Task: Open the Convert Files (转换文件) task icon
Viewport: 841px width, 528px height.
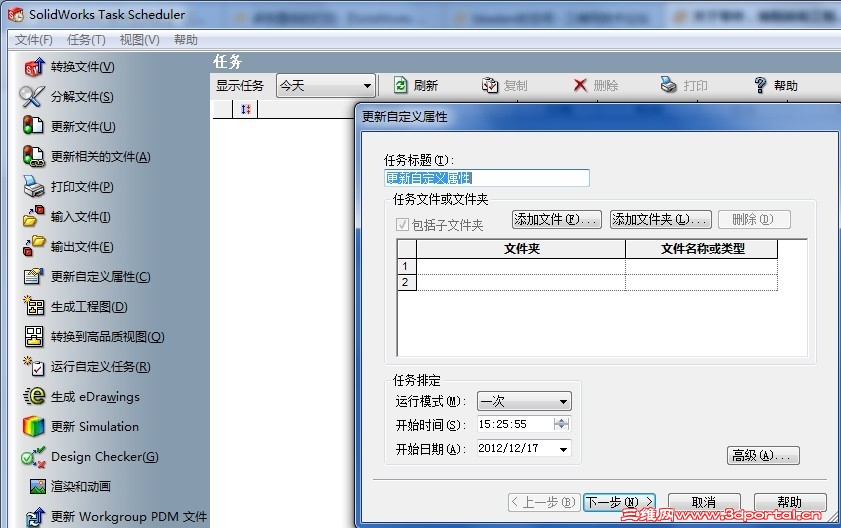Action: click(34, 67)
